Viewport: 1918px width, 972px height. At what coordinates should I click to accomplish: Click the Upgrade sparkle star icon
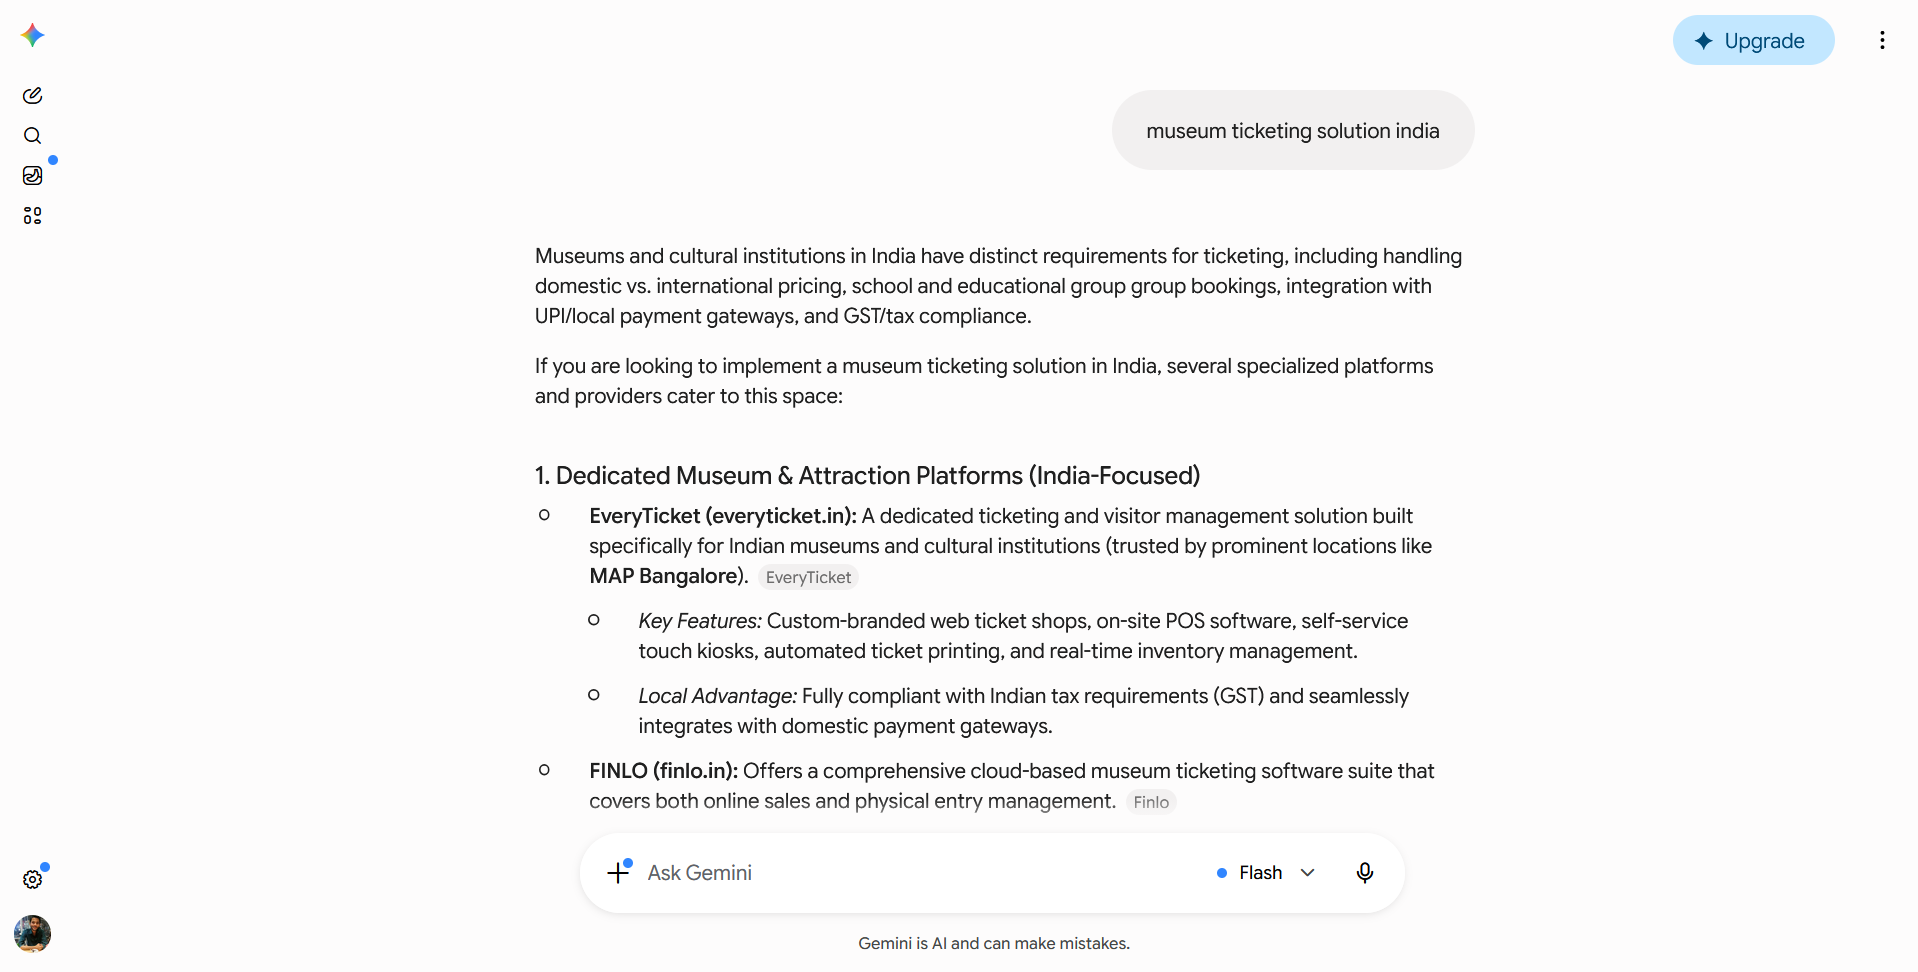click(x=1704, y=41)
